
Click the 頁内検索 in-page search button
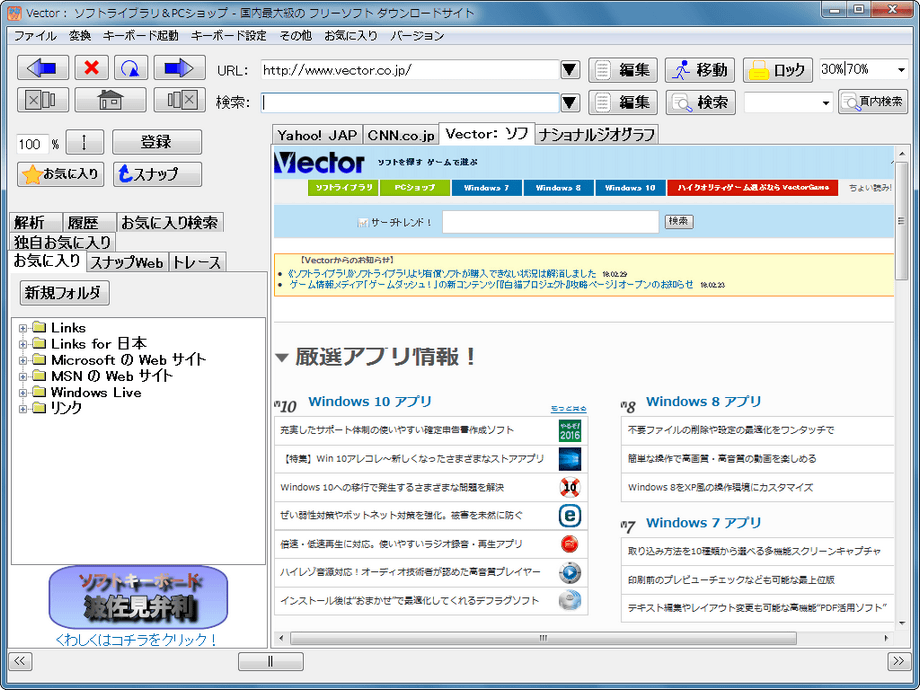click(873, 102)
